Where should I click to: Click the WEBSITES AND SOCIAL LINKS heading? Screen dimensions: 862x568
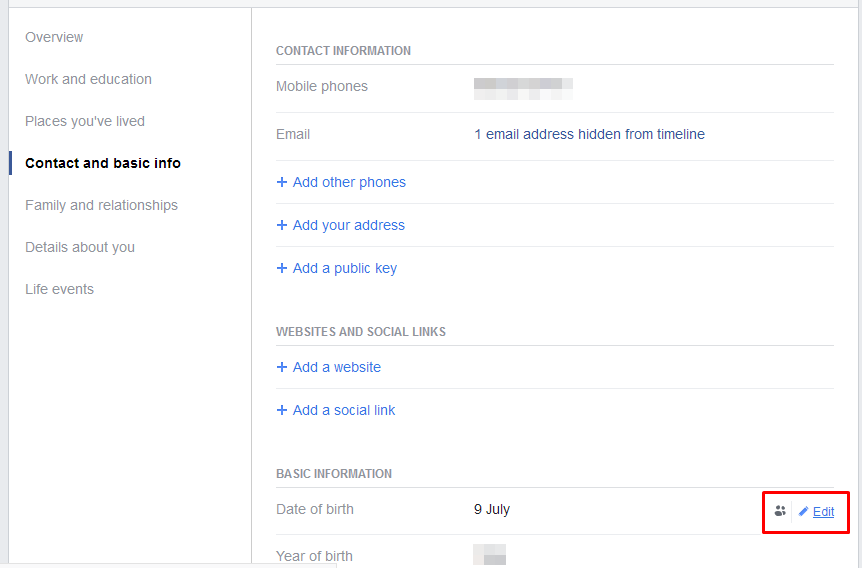(x=361, y=332)
